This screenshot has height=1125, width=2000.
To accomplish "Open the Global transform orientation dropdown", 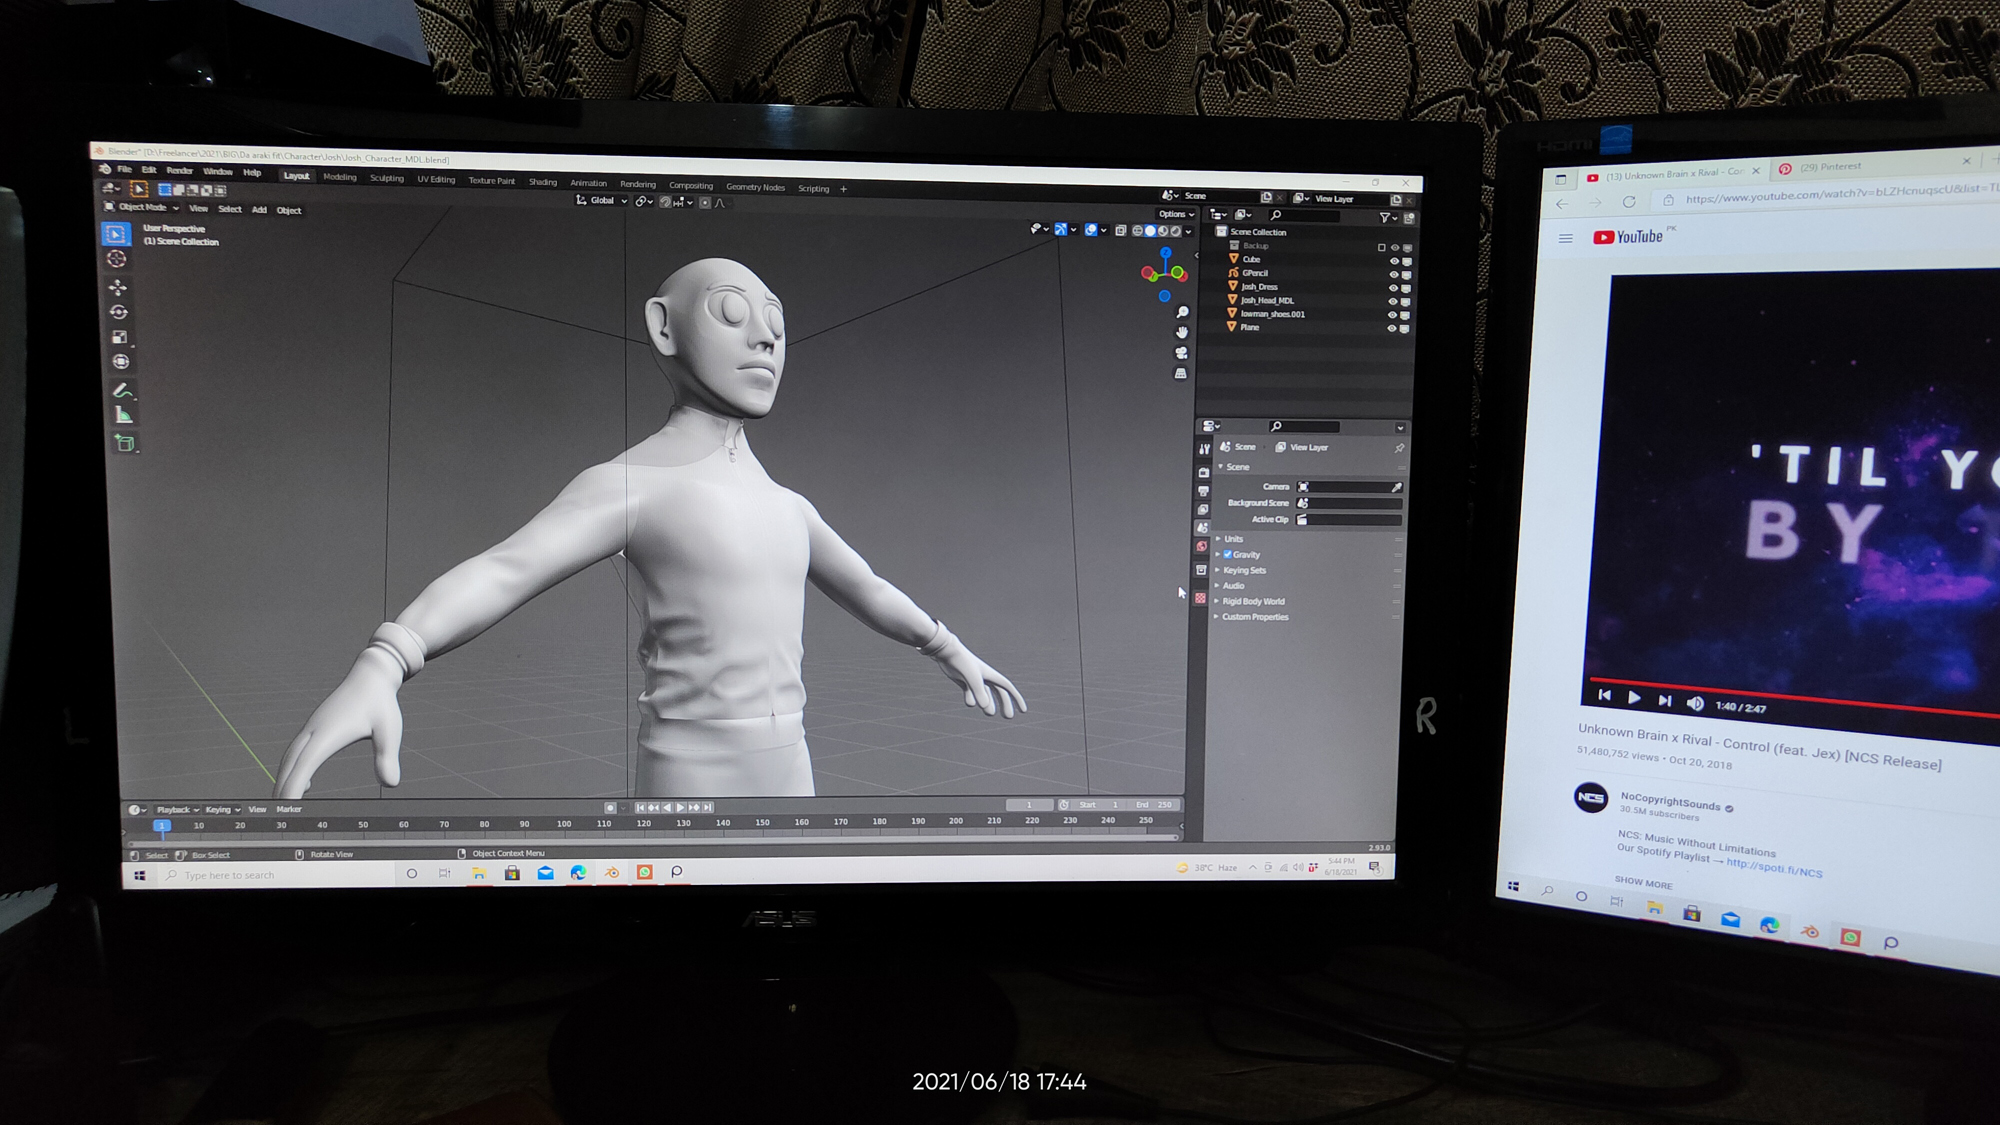I will click(x=601, y=201).
